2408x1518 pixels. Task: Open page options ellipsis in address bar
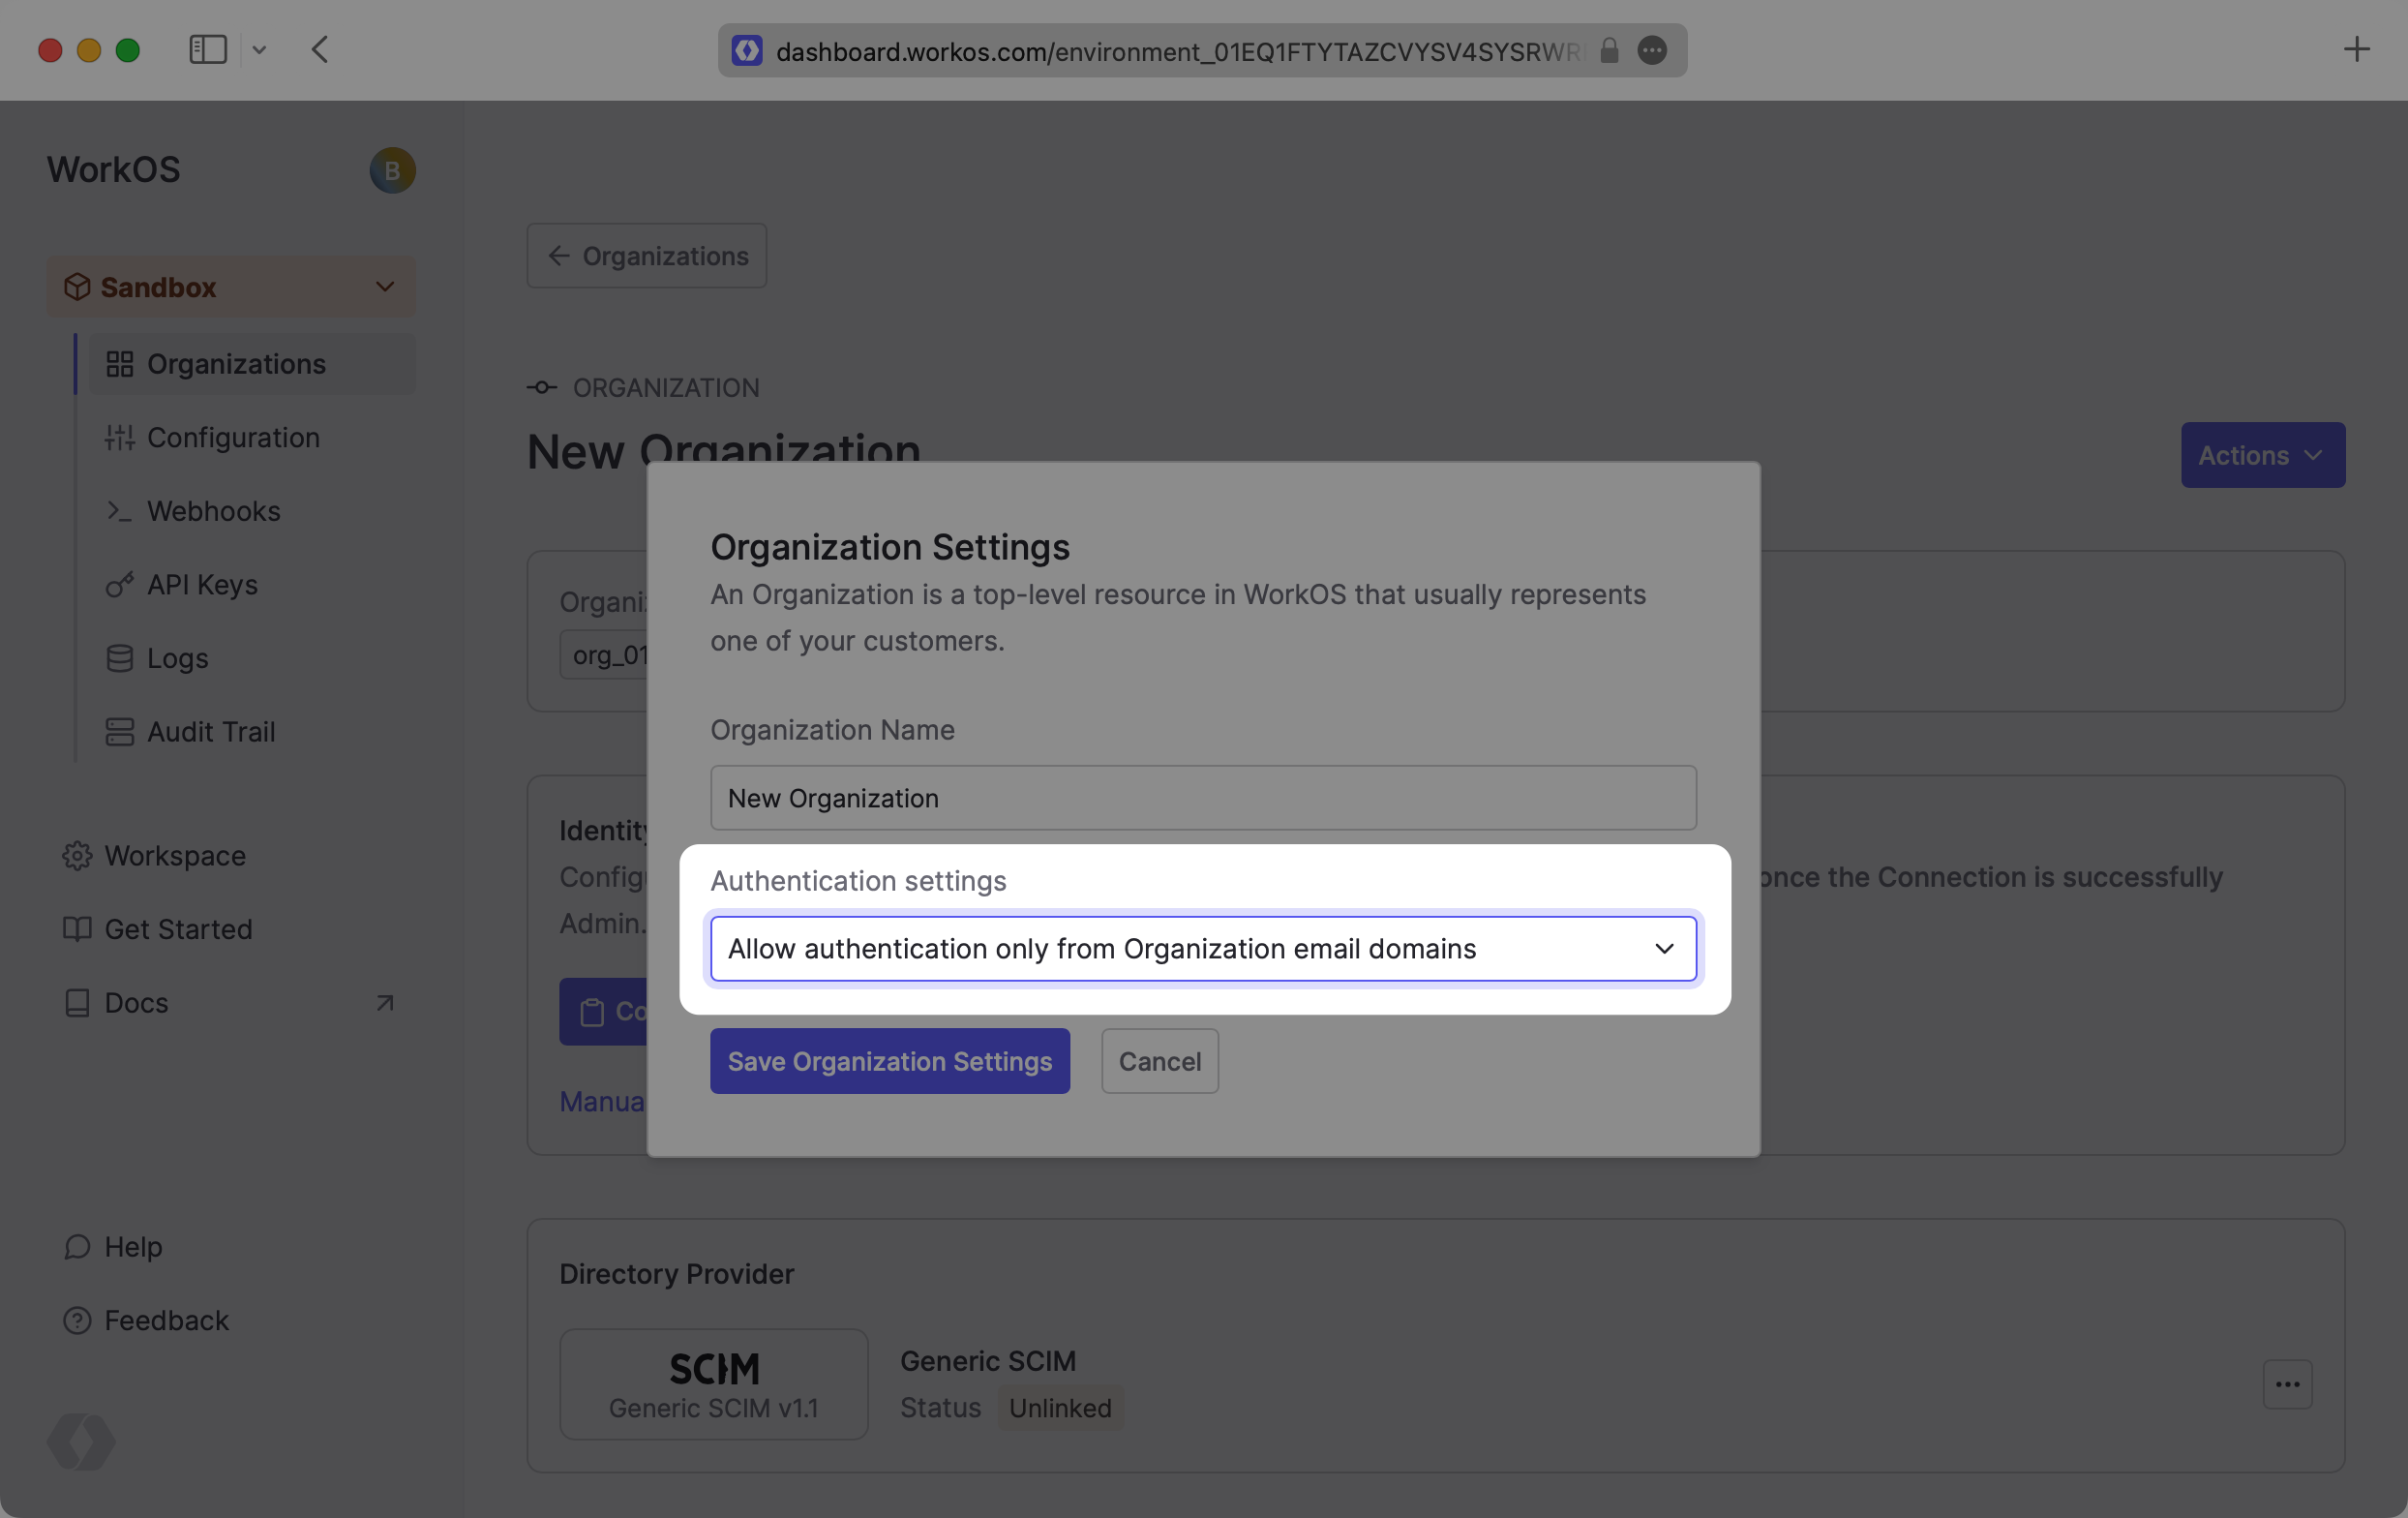[1652, 51]
